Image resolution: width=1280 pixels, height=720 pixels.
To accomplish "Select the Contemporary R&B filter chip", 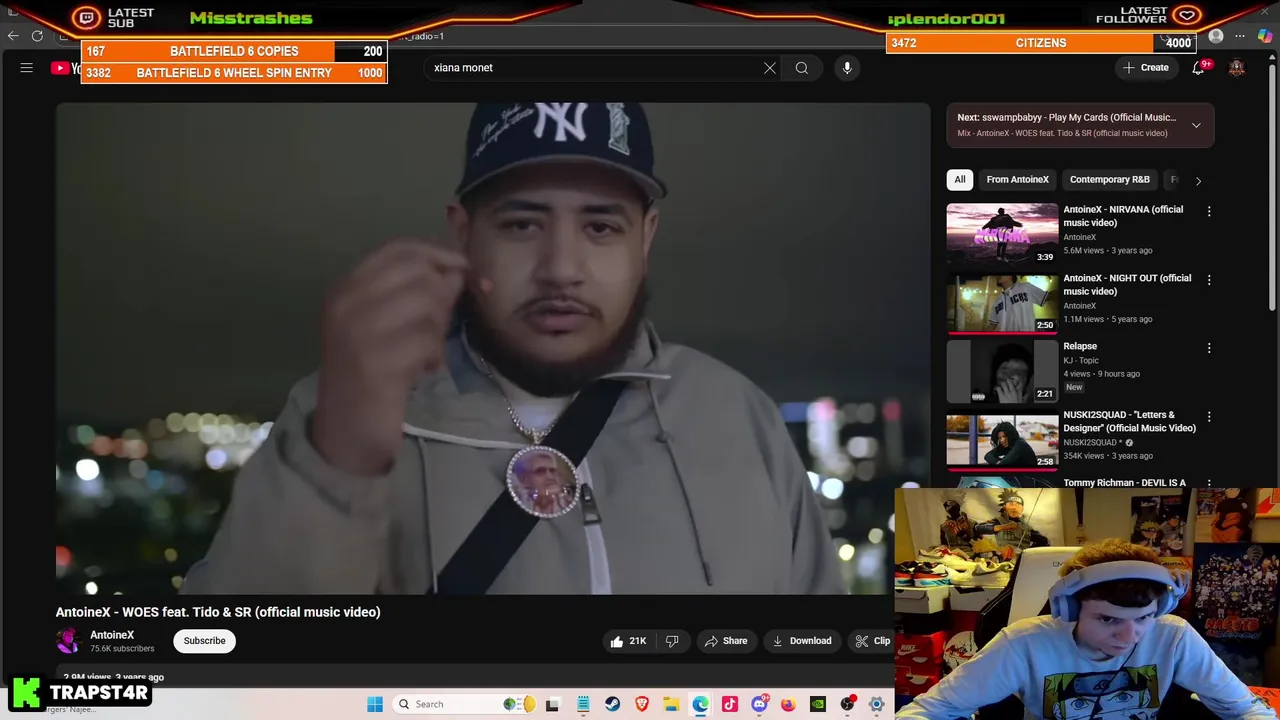I will (1109, 180).
